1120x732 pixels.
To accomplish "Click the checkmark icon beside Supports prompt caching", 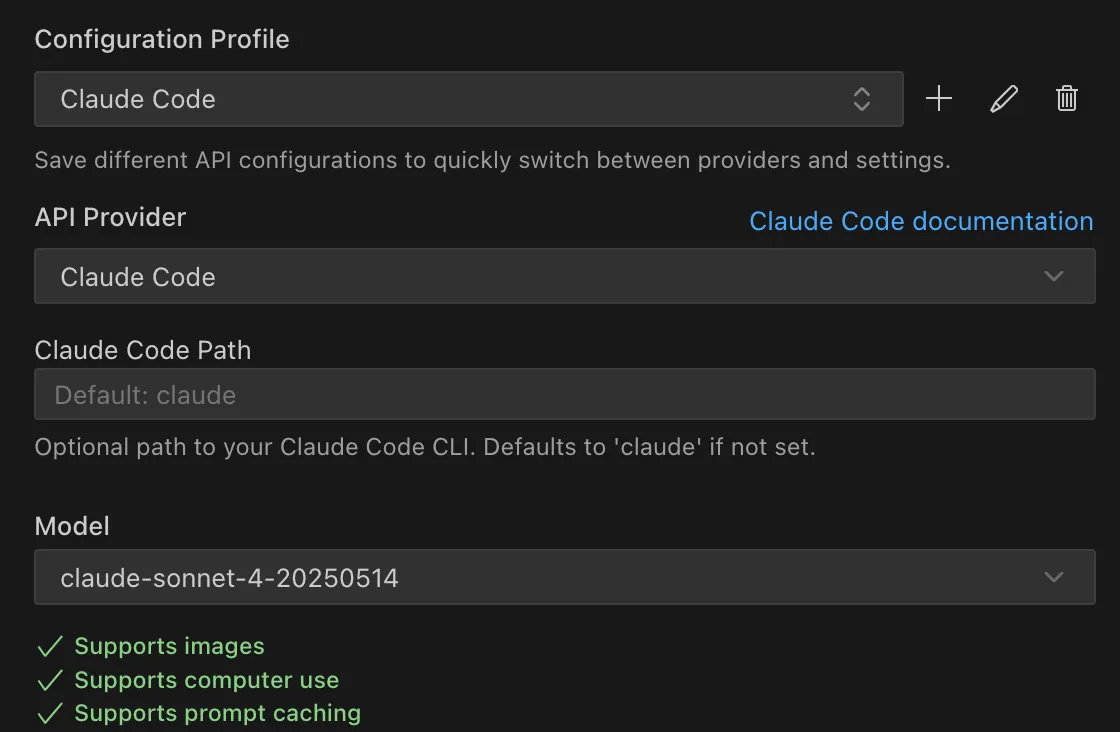I will click(50, 713).
